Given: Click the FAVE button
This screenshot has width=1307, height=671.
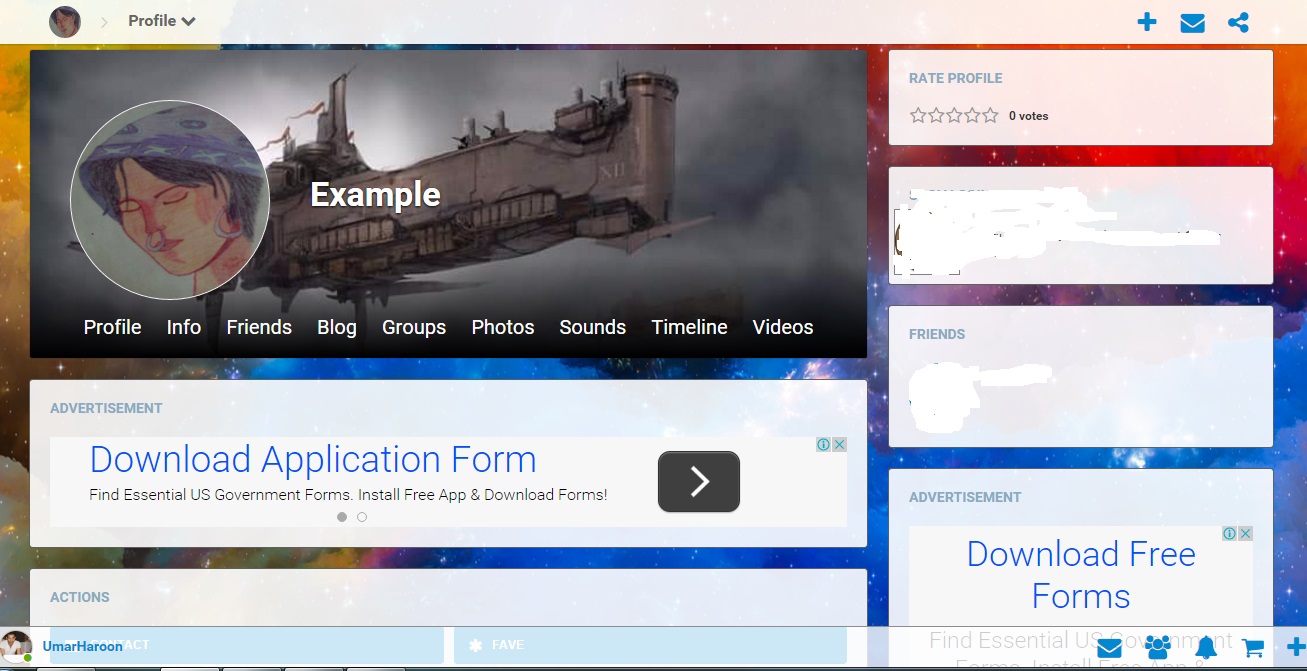Looking at the screenshot, I should [x=650, y=645].
